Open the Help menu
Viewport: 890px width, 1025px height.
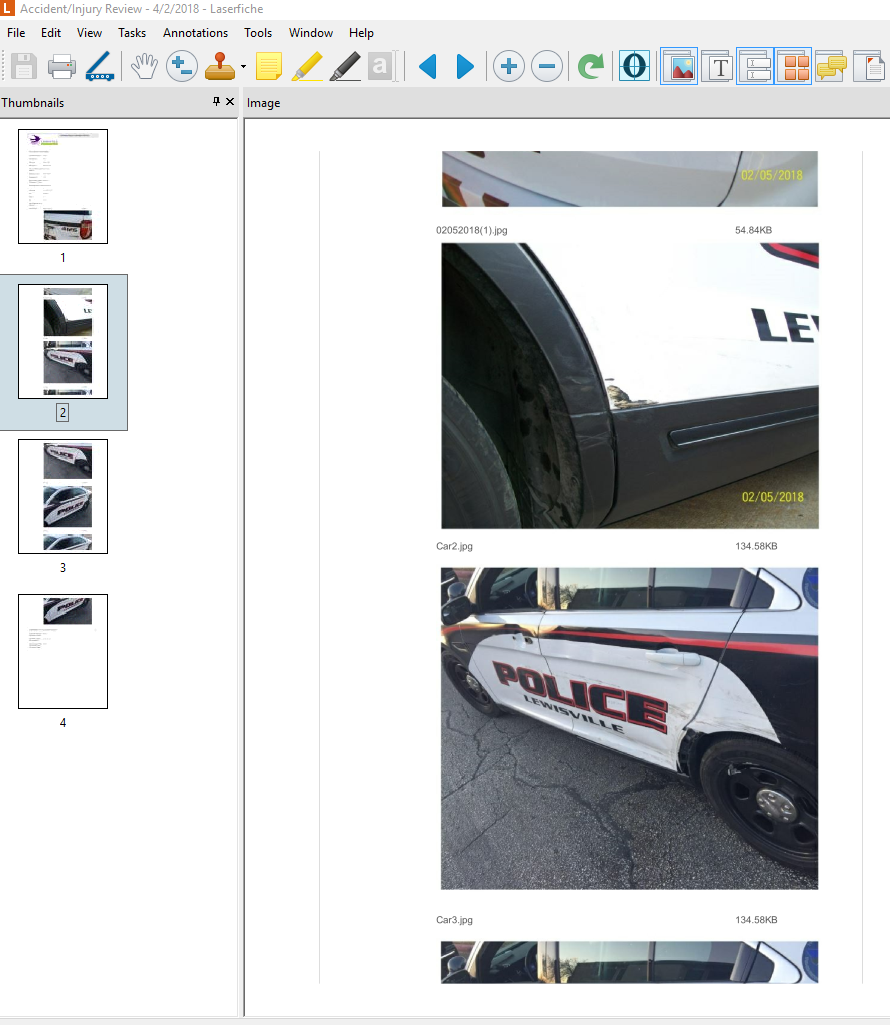pyautogui.click(x=361, y=33)
